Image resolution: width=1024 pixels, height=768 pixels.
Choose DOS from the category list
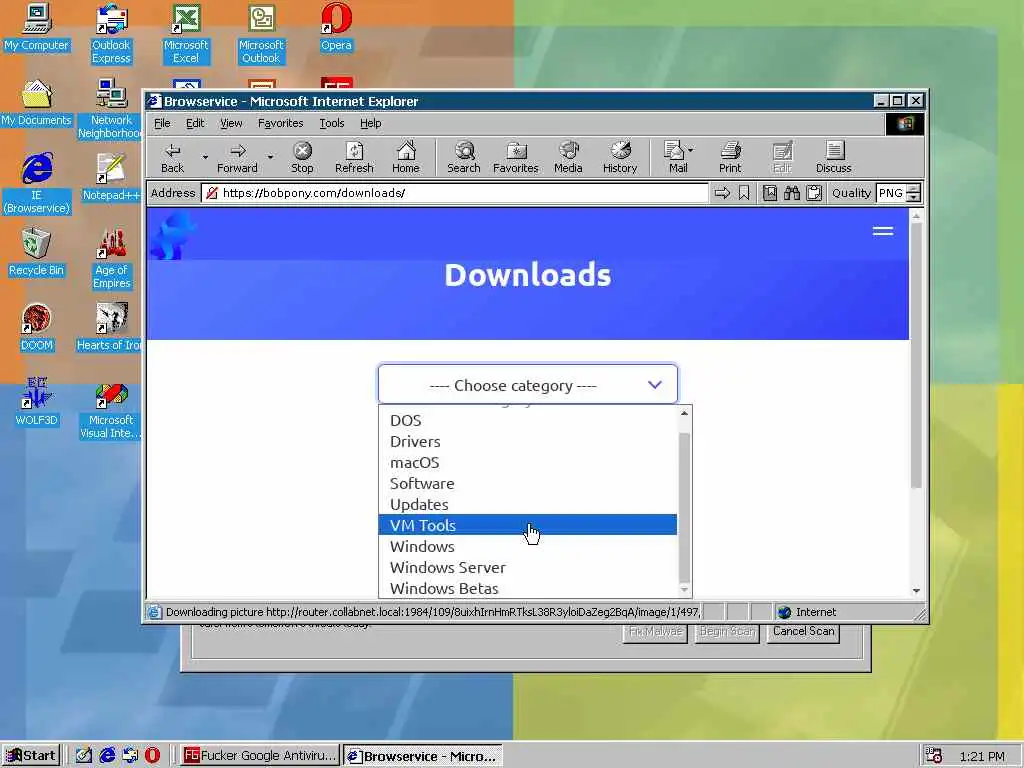pos(528,421)
